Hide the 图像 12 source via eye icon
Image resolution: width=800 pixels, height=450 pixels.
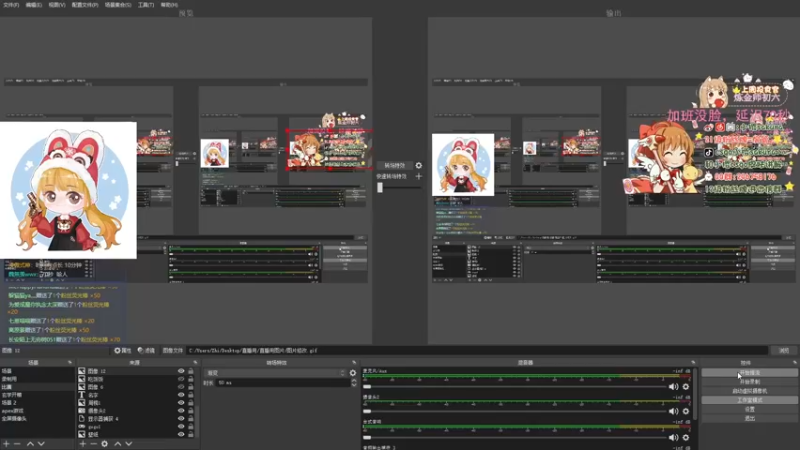coord(181,371)
